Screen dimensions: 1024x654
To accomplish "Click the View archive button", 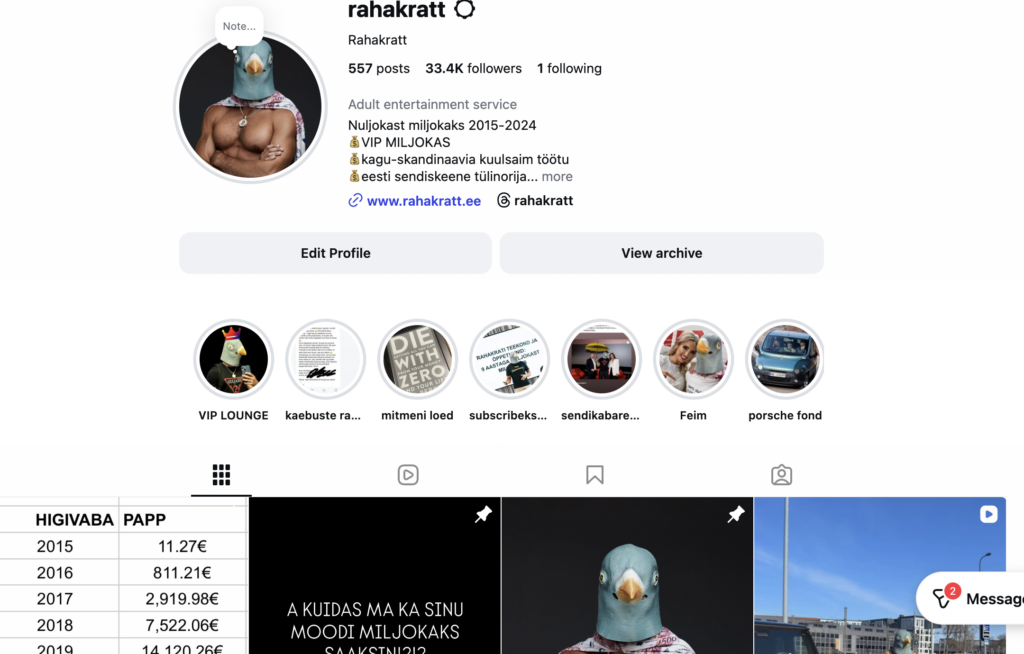I will coord(662,253).
